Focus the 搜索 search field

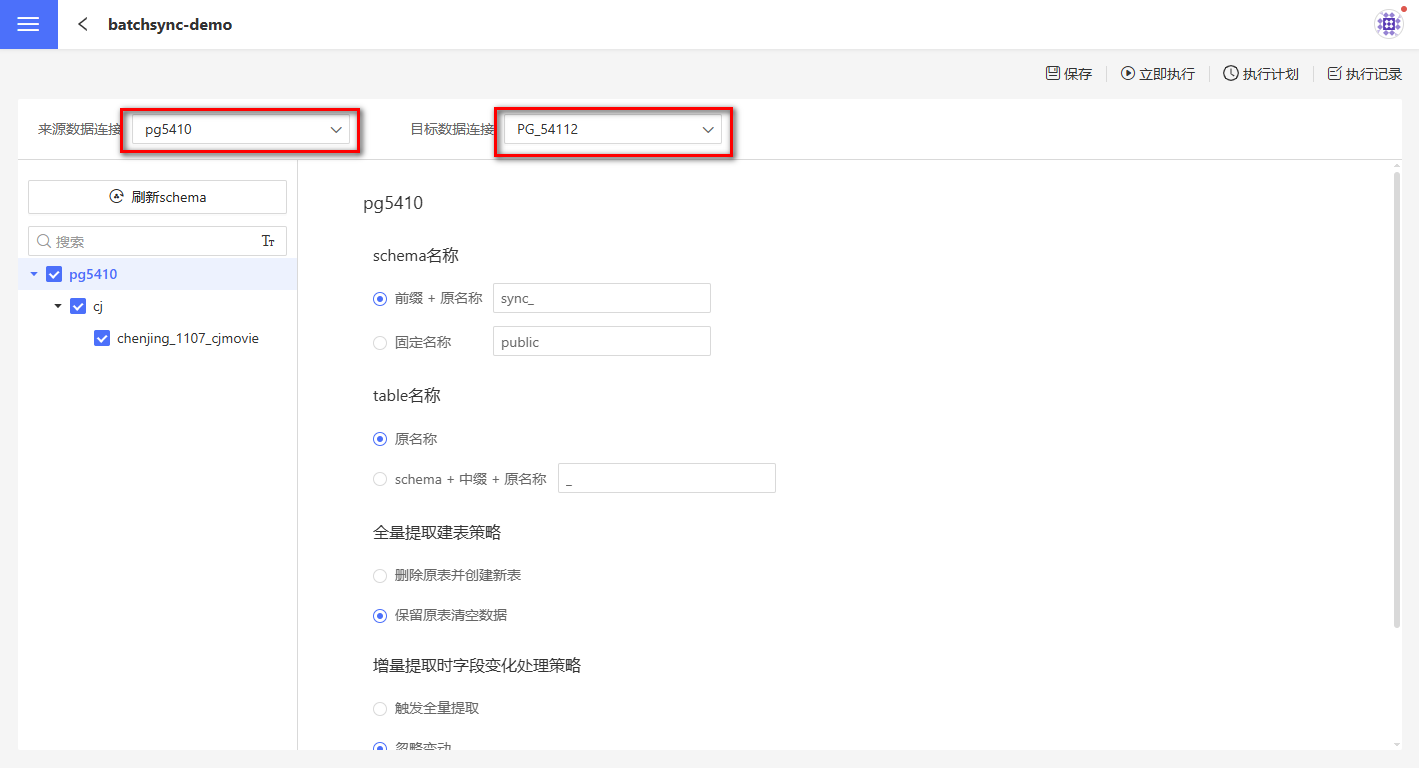[156, 241]
